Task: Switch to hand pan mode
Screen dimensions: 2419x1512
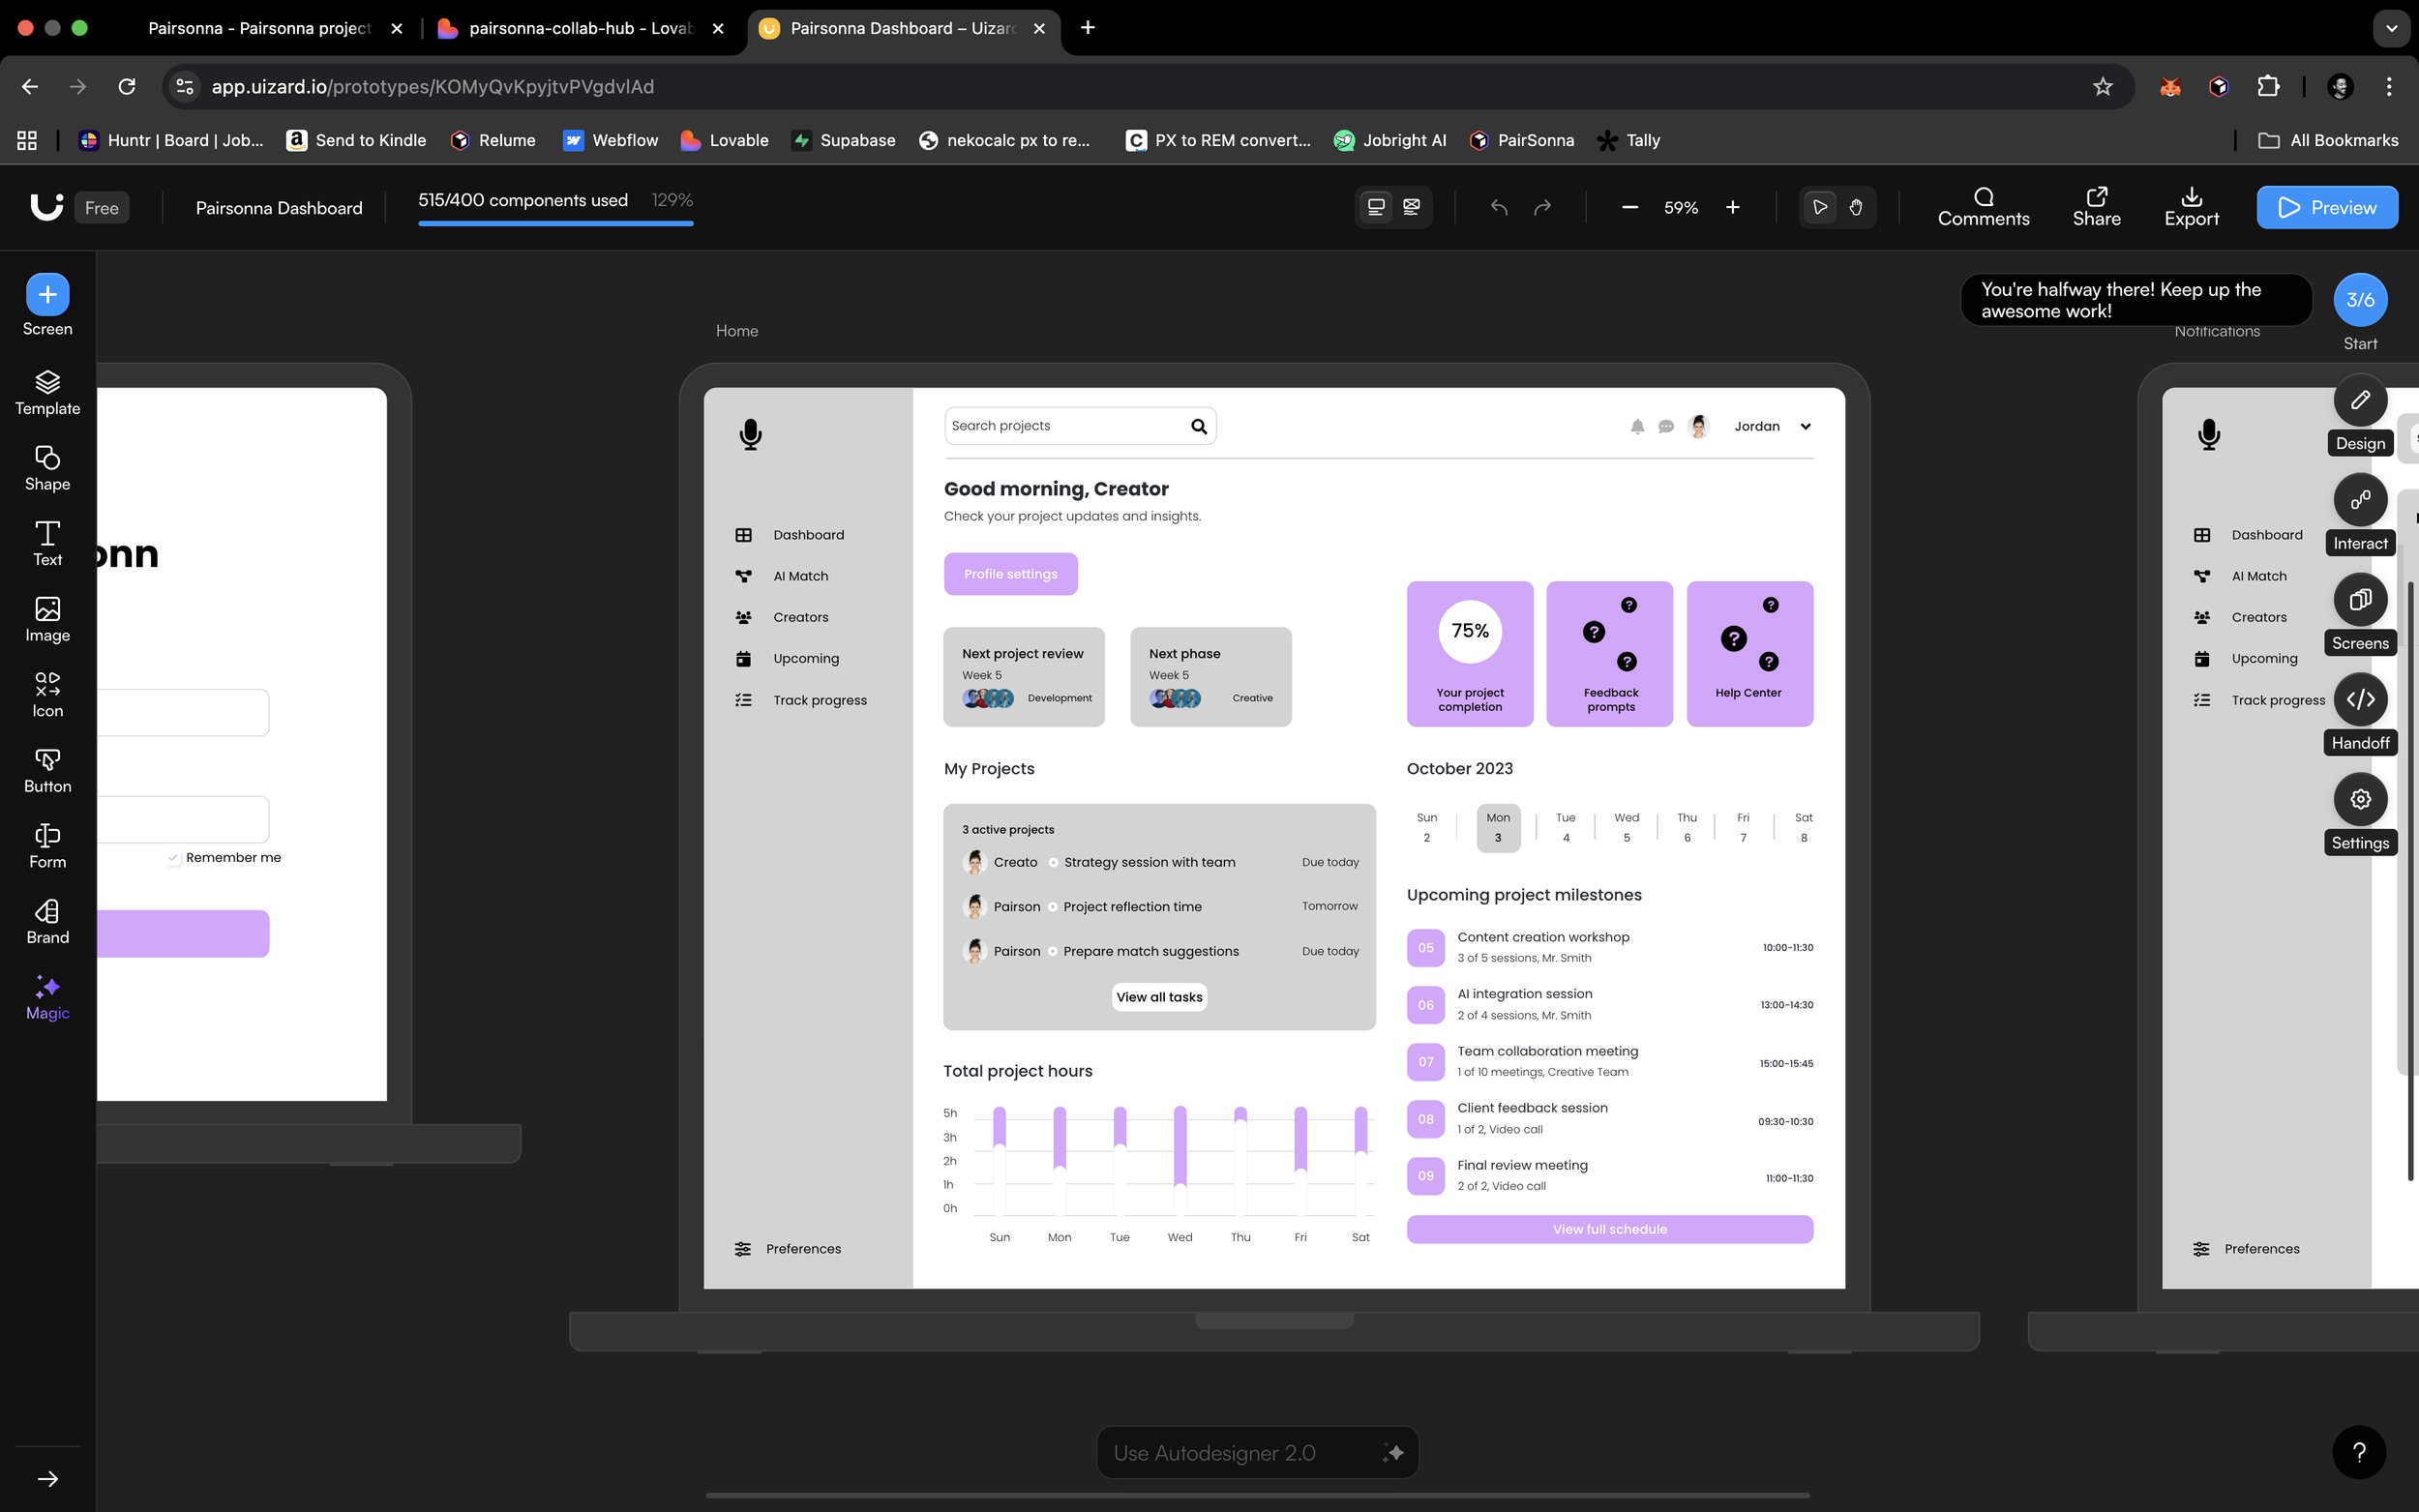Action: 1855,207
